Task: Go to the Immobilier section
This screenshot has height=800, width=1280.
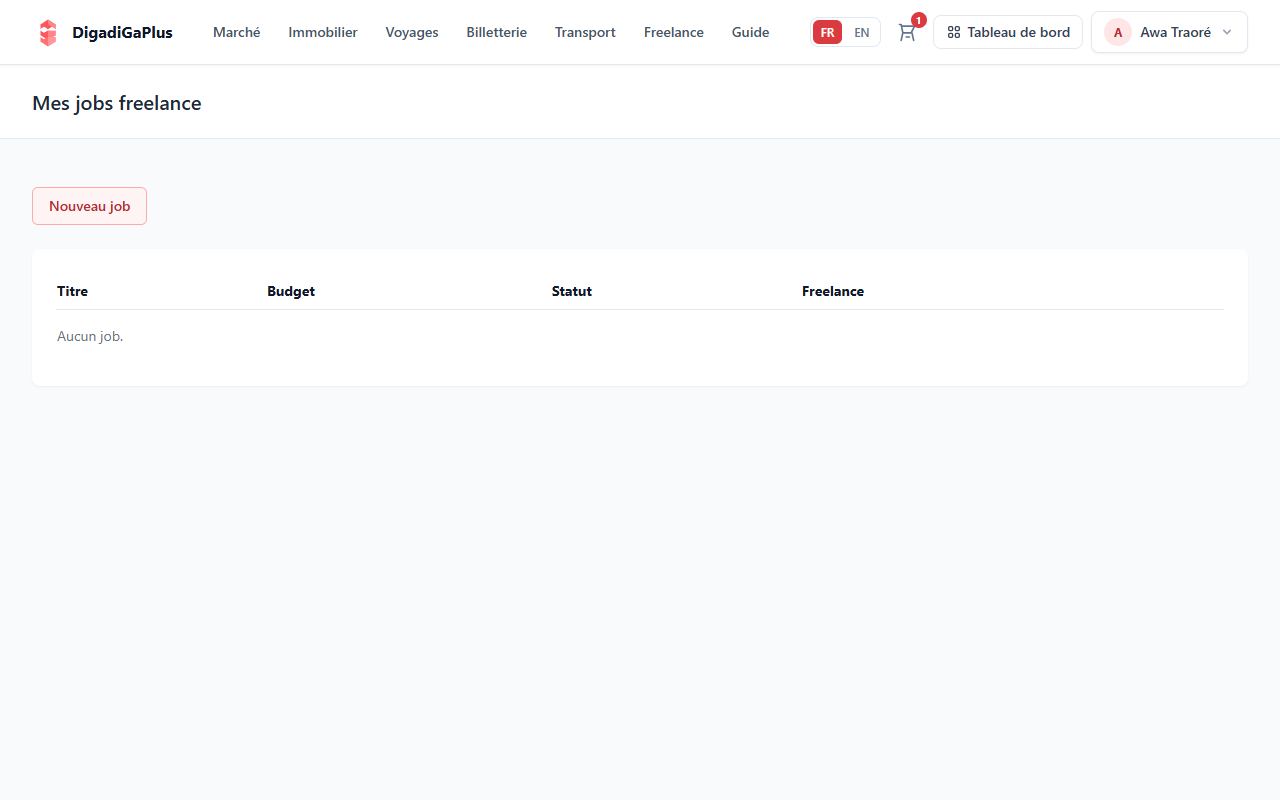Action: (x=323, y=32)
